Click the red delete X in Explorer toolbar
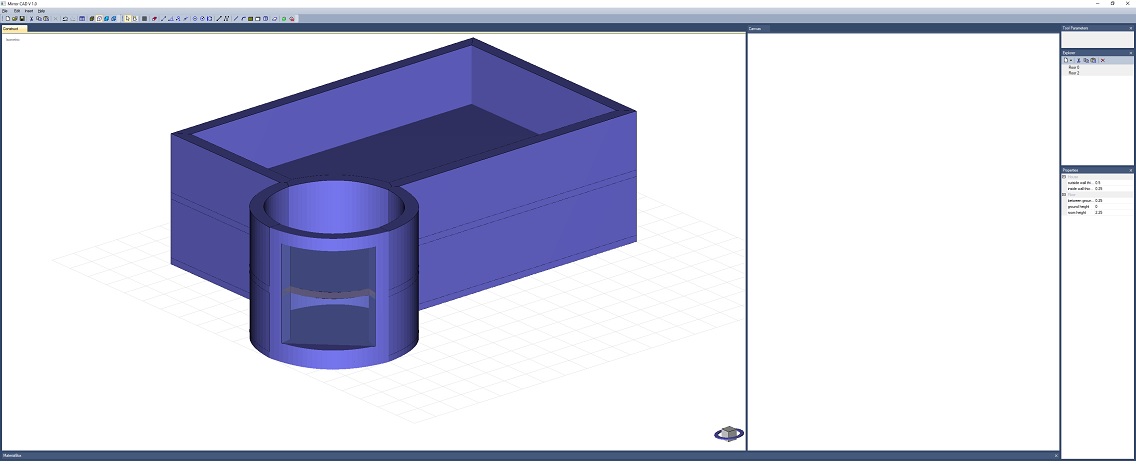The width and height of the screenshot is (1136, 476). (x=1102, y=60)
